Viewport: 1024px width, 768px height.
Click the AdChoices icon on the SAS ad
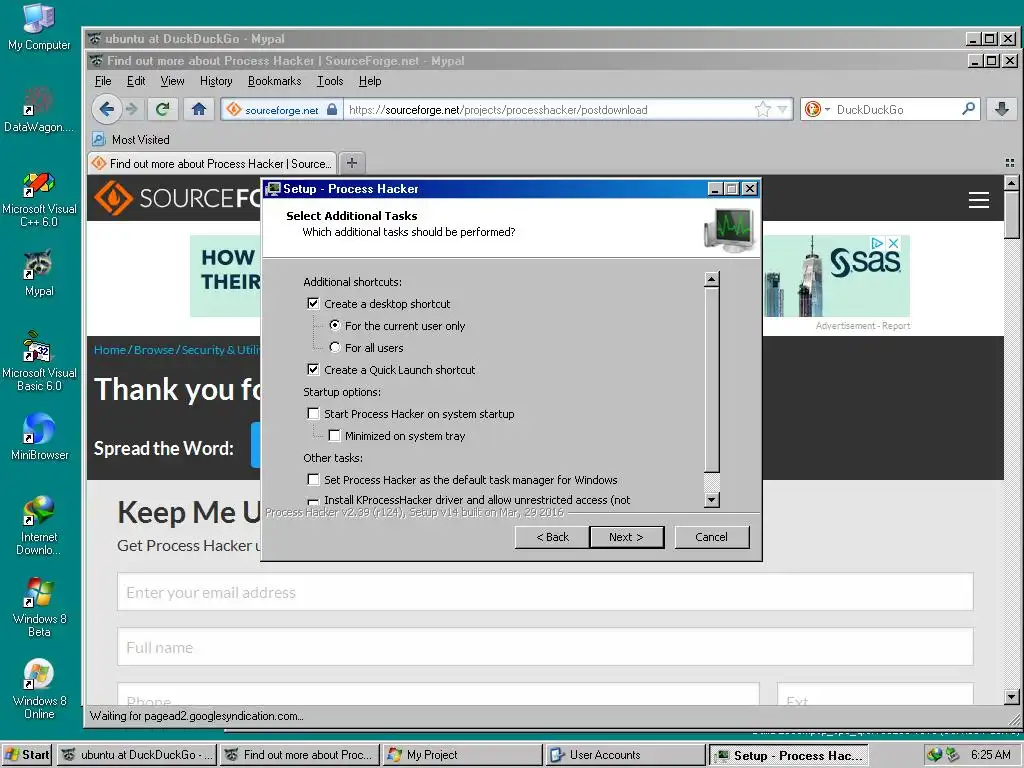(878, 243)
